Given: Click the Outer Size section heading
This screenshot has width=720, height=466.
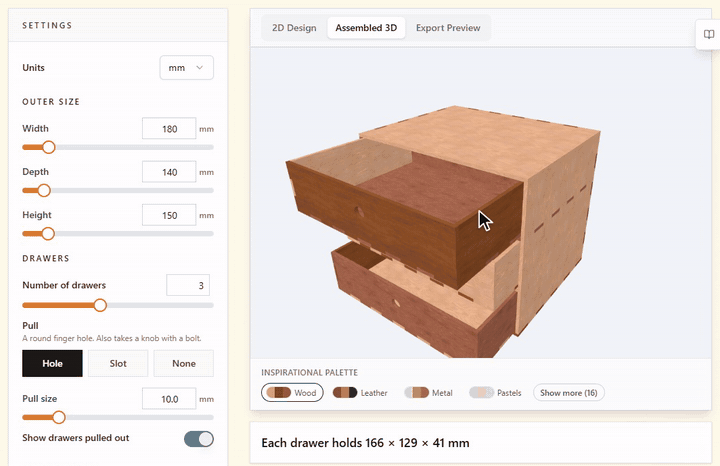Looking at the screenshot, I should 51,101.
